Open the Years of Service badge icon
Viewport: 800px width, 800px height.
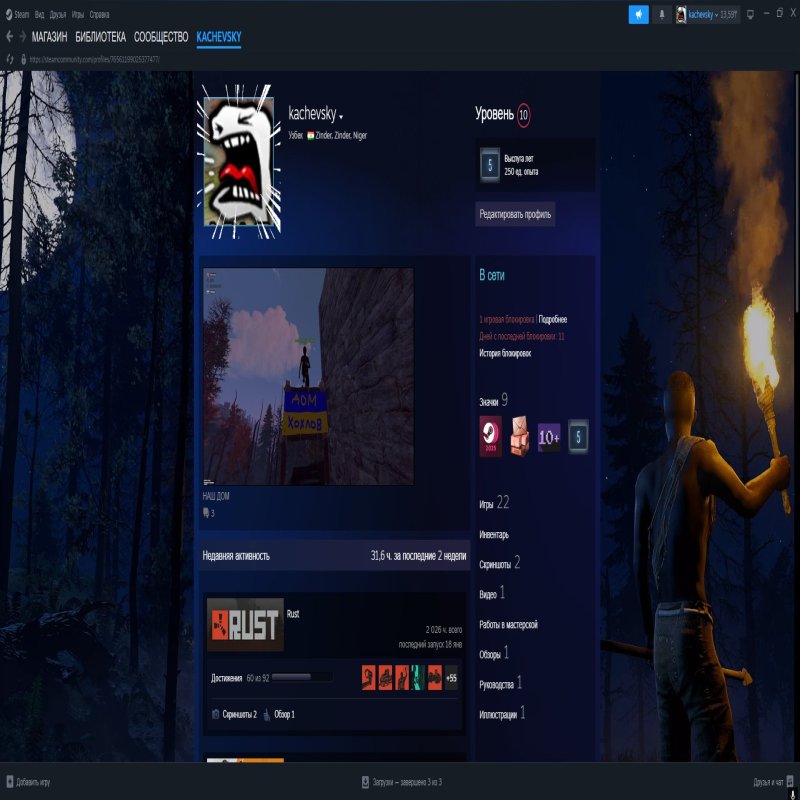pyautogui.click(x=579, y=437)
